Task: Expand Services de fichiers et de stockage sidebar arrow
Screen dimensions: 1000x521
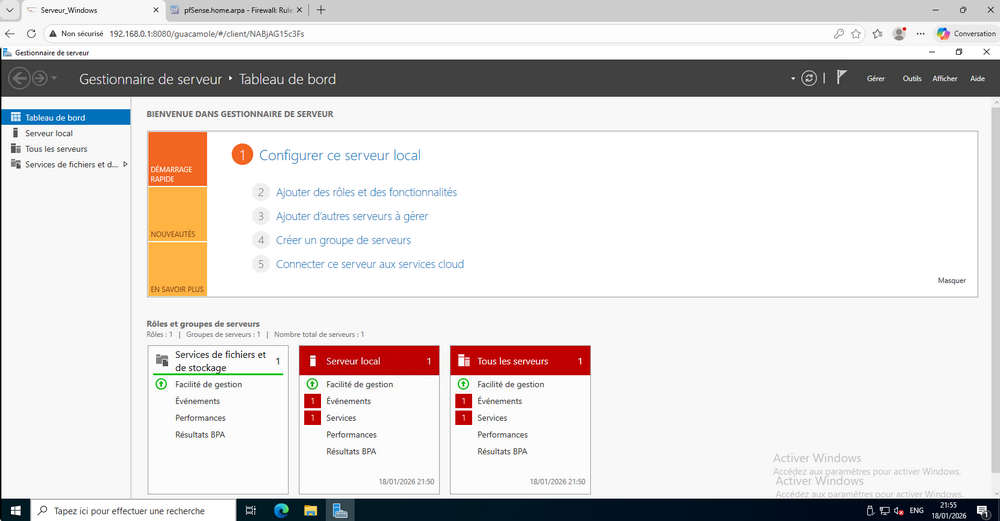Action: [x=125, y=165]
